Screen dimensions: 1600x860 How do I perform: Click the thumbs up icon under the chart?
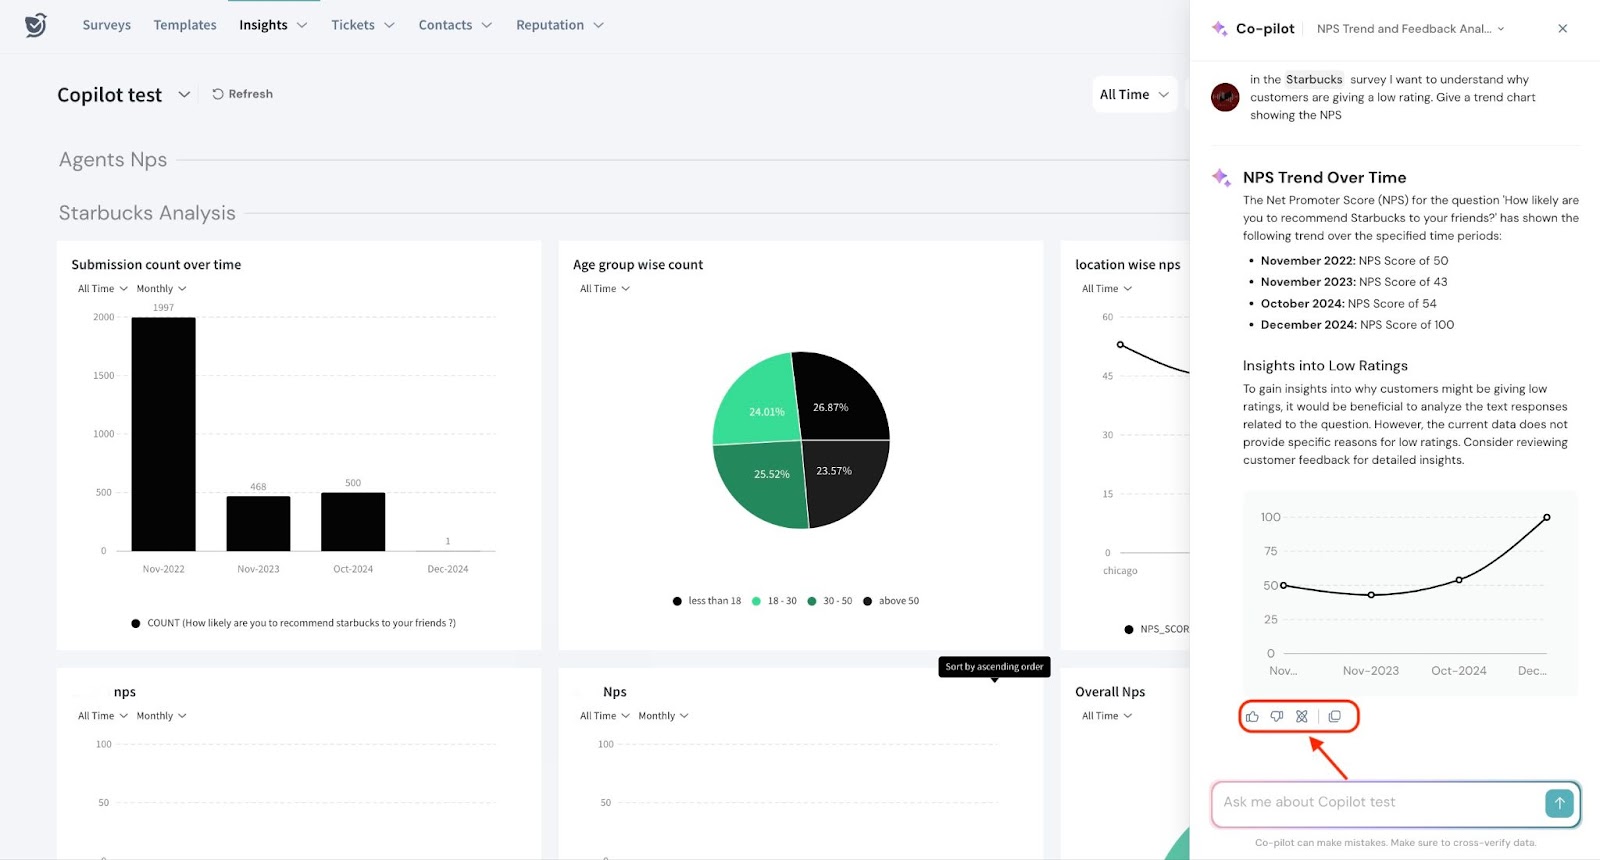point(1252,716)
